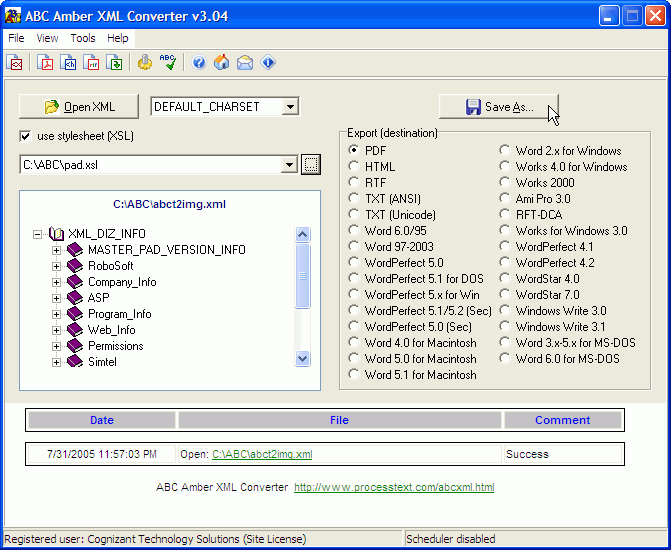
Task: Open the File menu
Action: pos(16,38)
